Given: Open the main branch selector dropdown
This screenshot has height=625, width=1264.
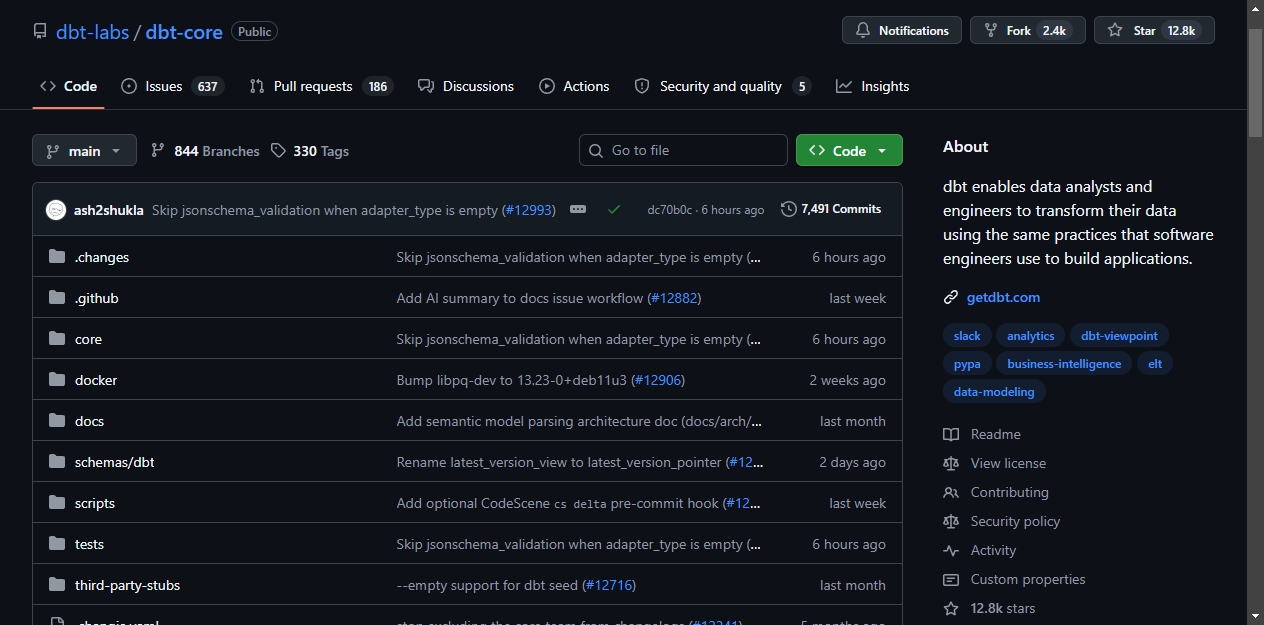Looking at the screenshot, I should 84,151.
